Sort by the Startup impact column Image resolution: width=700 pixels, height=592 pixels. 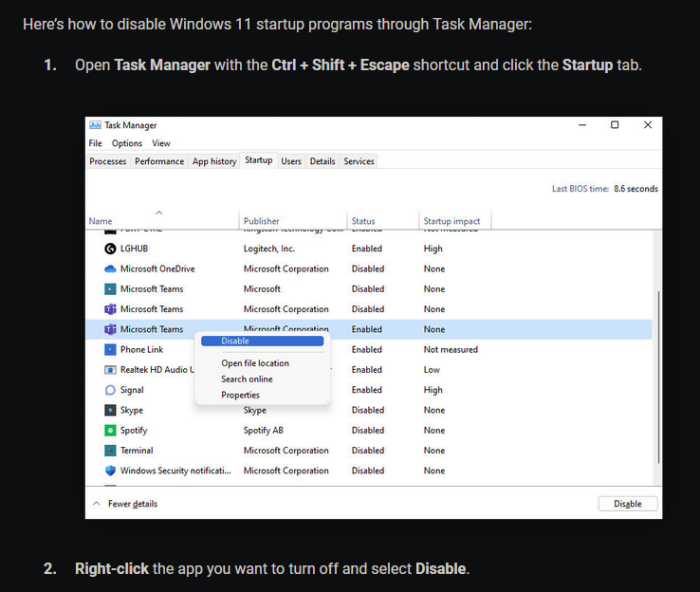click(451, 221)
